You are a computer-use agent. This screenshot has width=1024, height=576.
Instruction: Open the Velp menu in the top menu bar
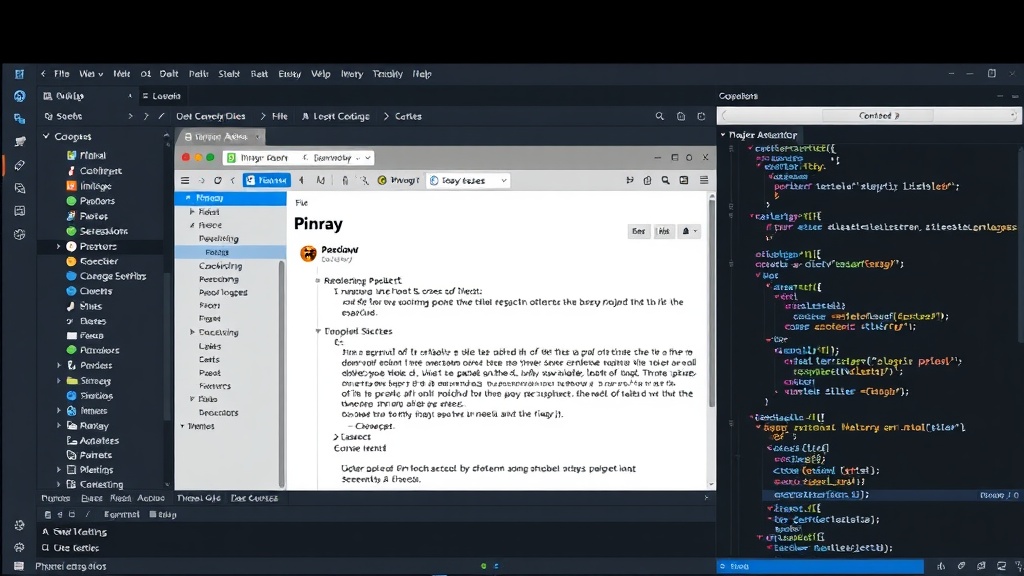[x=320, y=74]
